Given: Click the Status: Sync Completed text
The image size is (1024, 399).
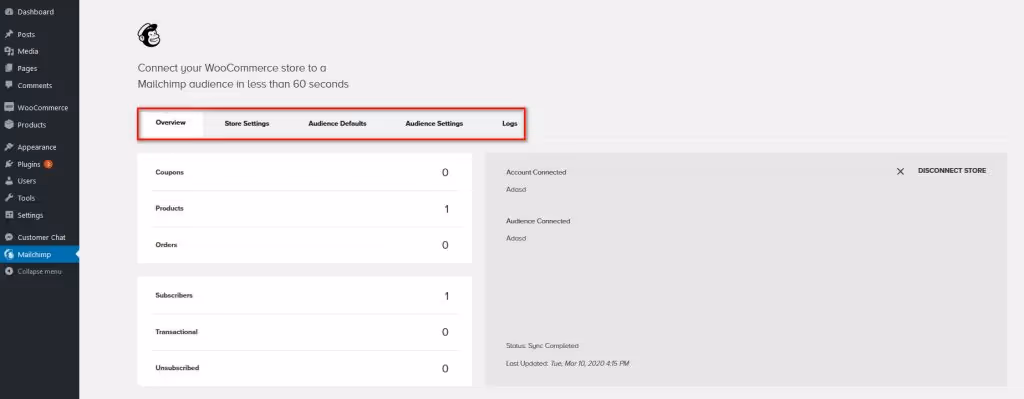Looking at the screenshot, I should pos(542,345).
